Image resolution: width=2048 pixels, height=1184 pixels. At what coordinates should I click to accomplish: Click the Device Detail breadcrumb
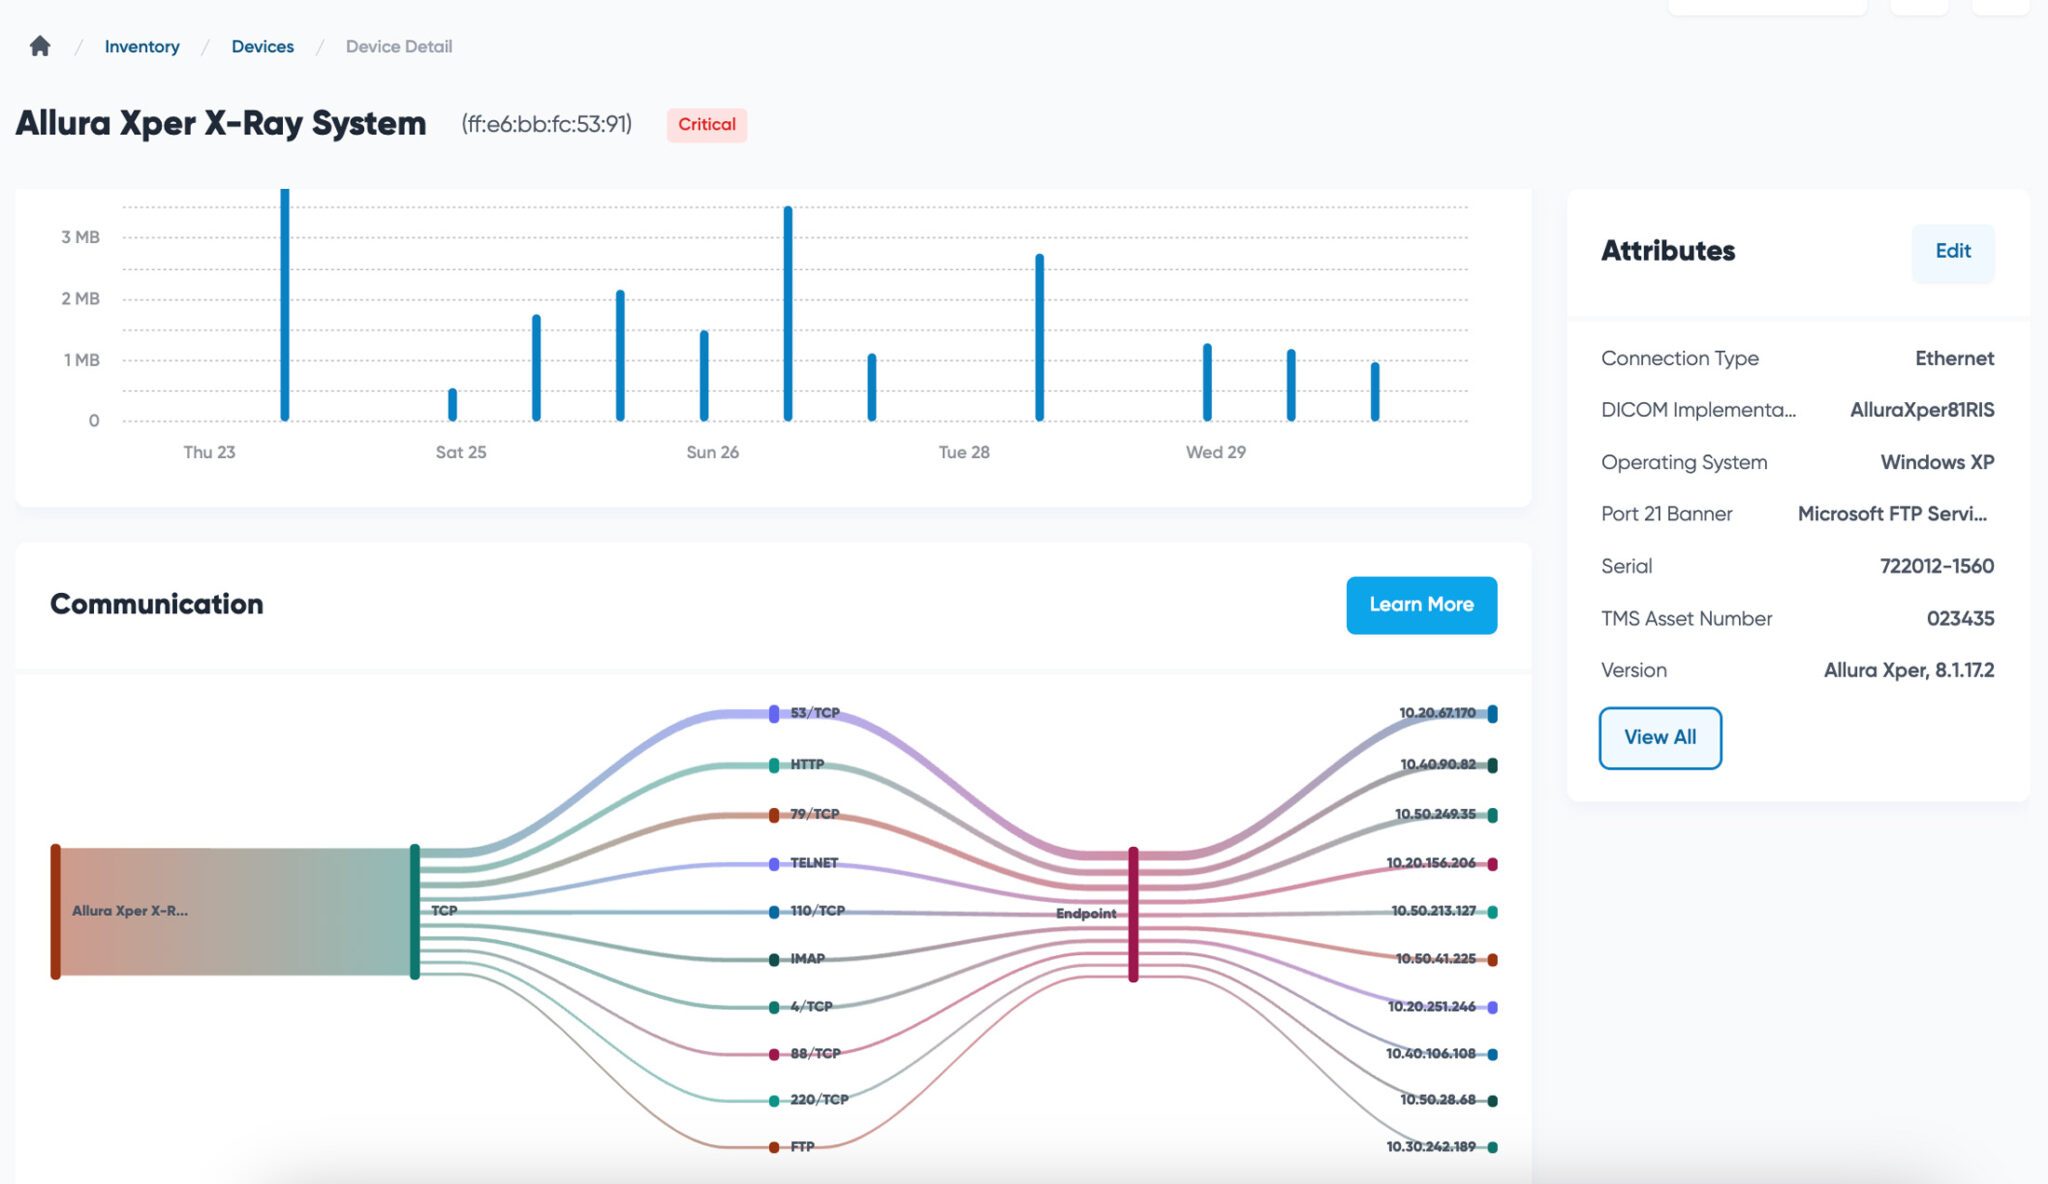[x=399, y=46]
